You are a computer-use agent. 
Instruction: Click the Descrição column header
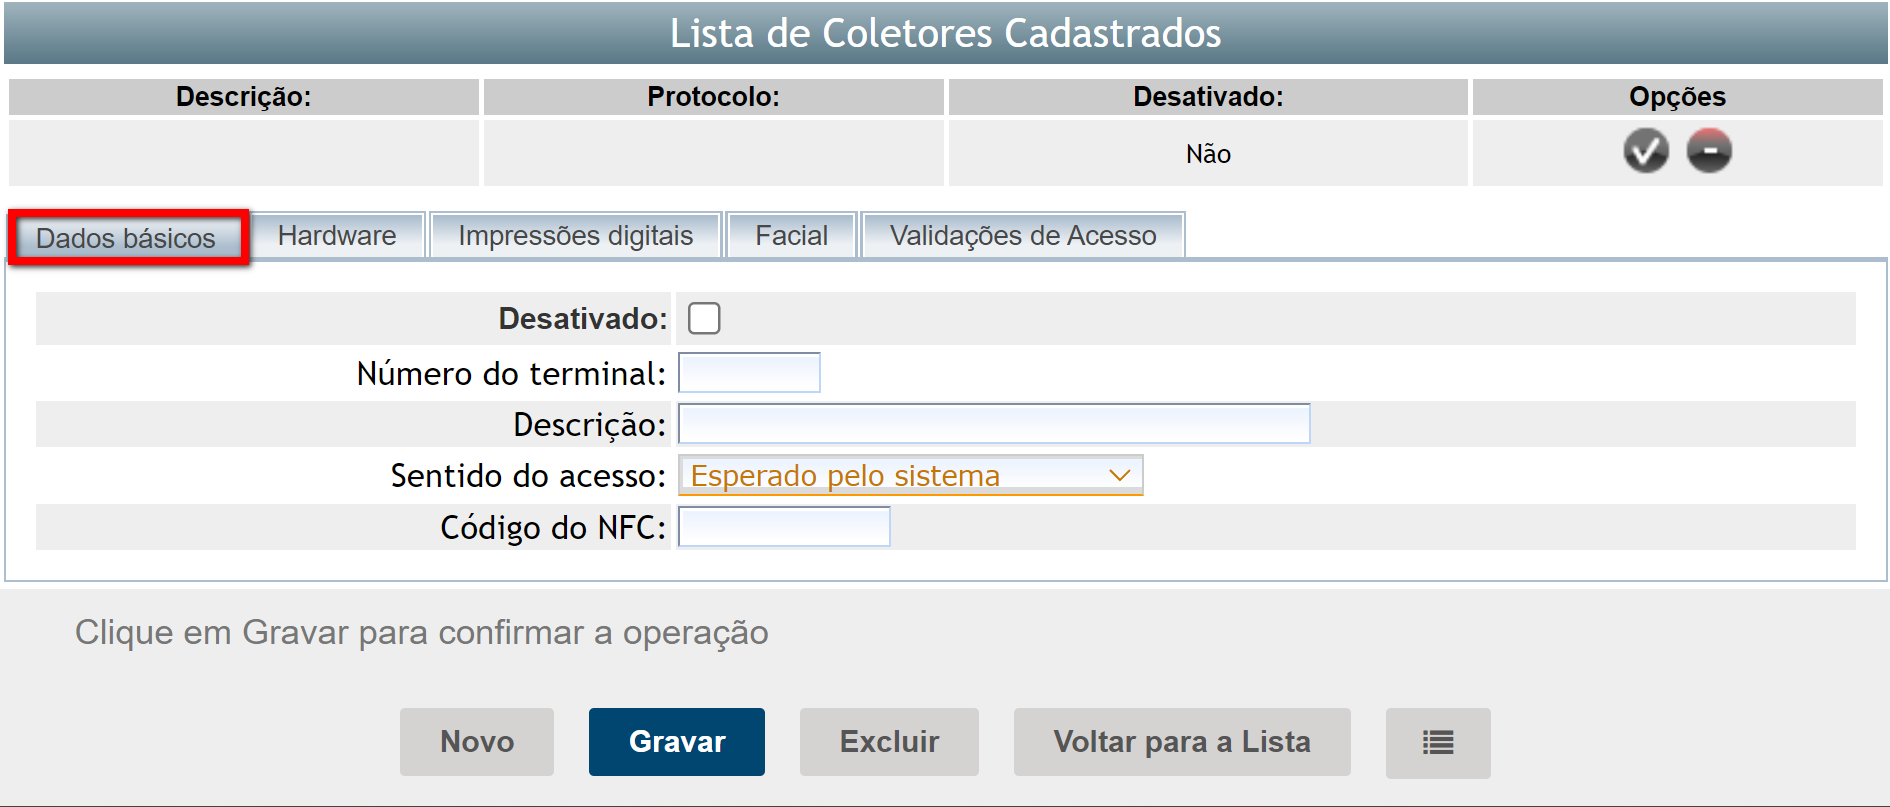(x=243, y=97)
